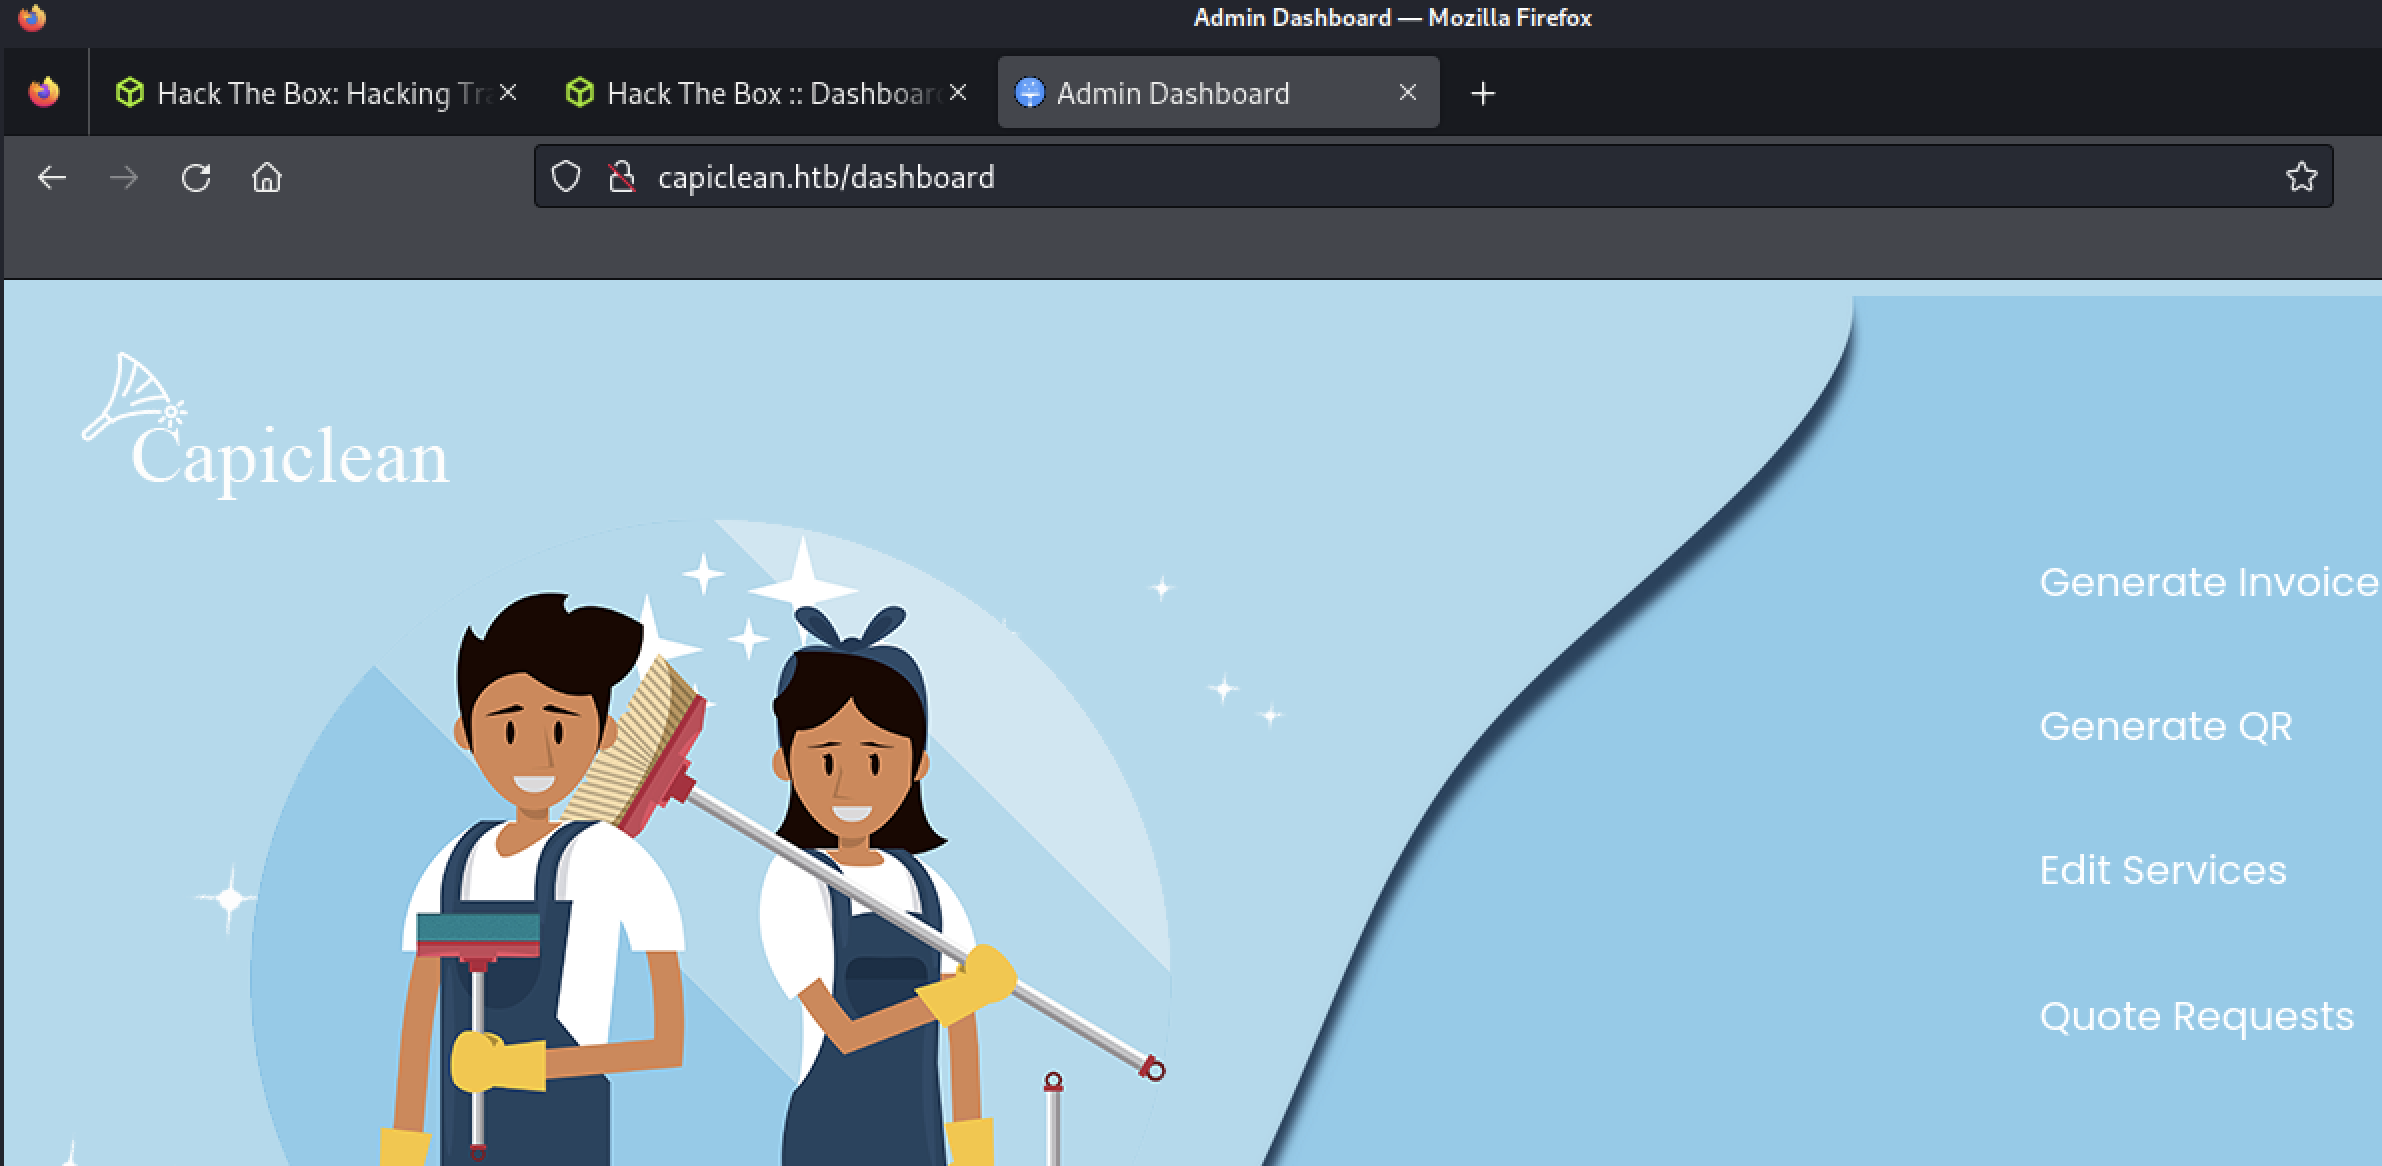Switch to Hack The Box: Hacking Training tab

point(303,93)
